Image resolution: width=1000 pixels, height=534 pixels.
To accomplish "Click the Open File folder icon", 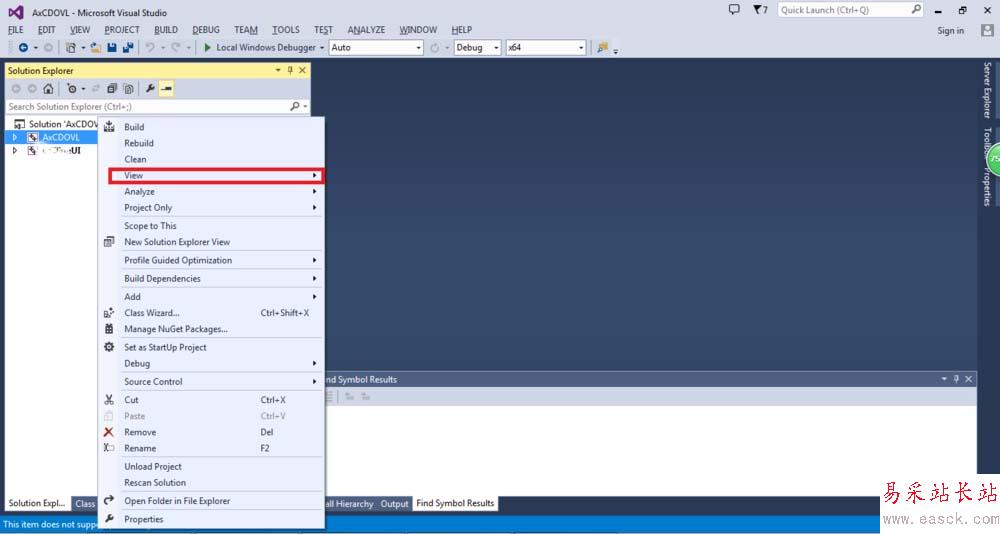I will [96, 47].
